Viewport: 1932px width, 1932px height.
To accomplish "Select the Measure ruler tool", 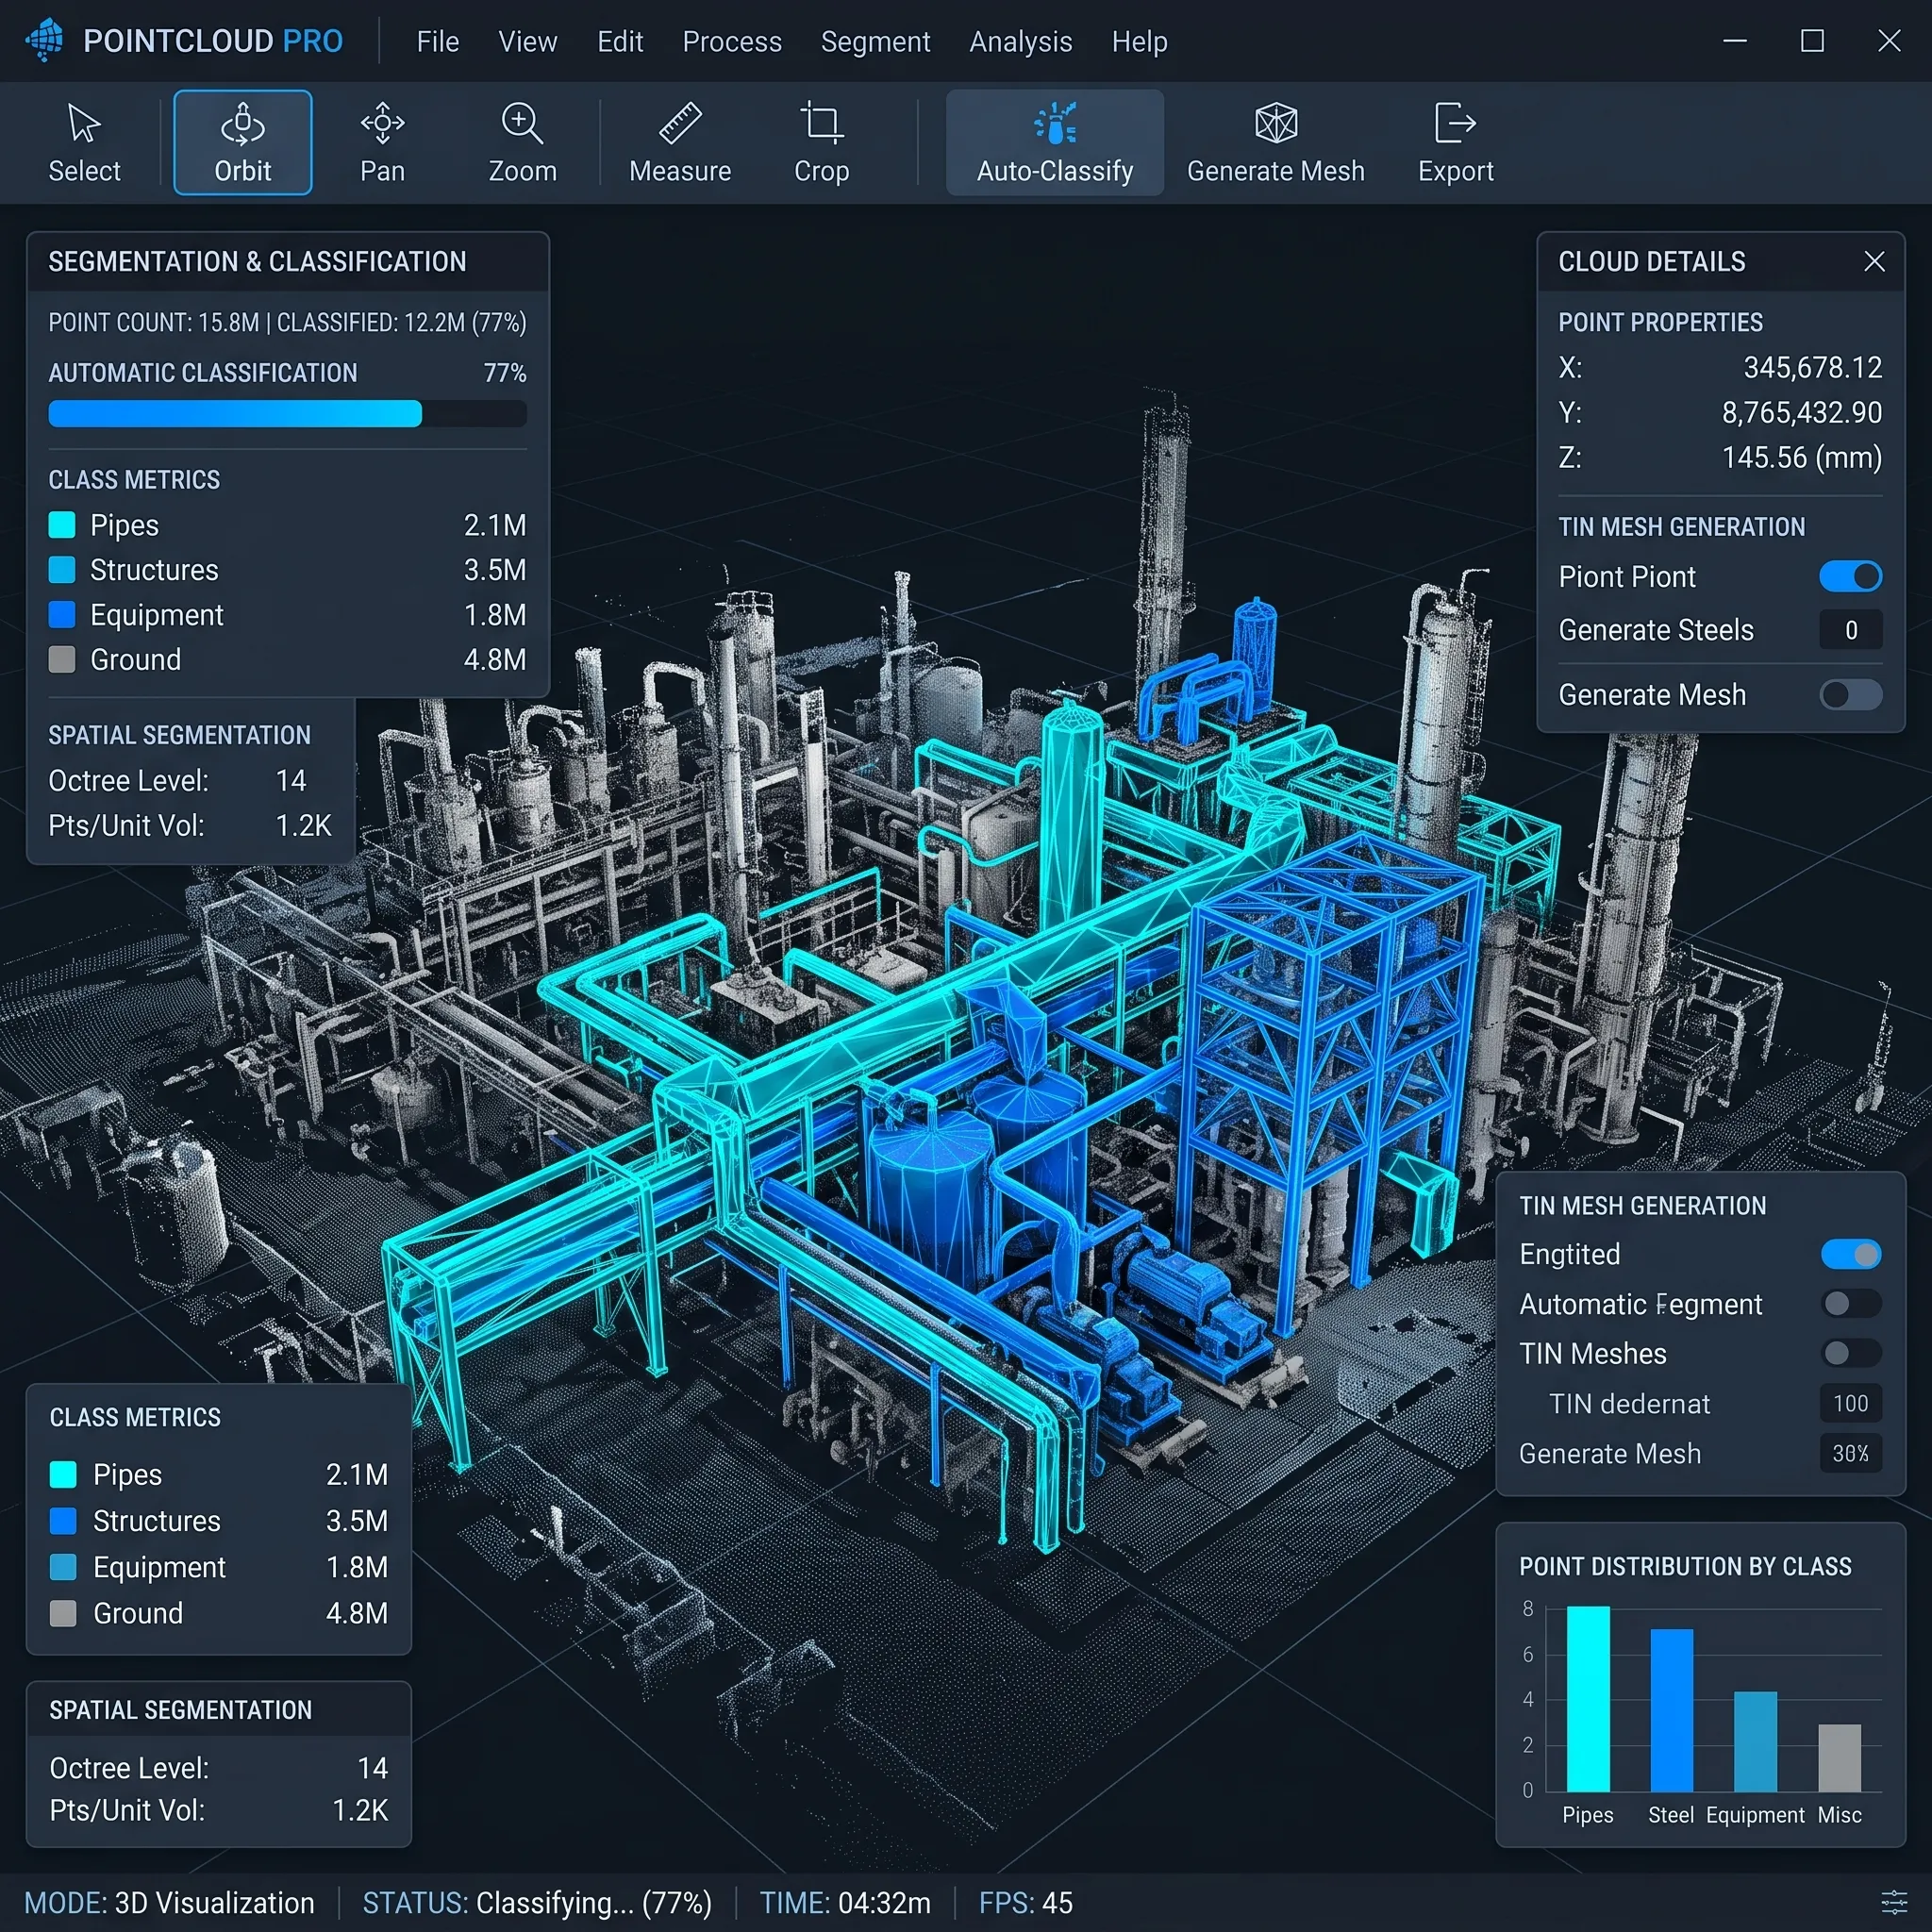I will point(680,143).
